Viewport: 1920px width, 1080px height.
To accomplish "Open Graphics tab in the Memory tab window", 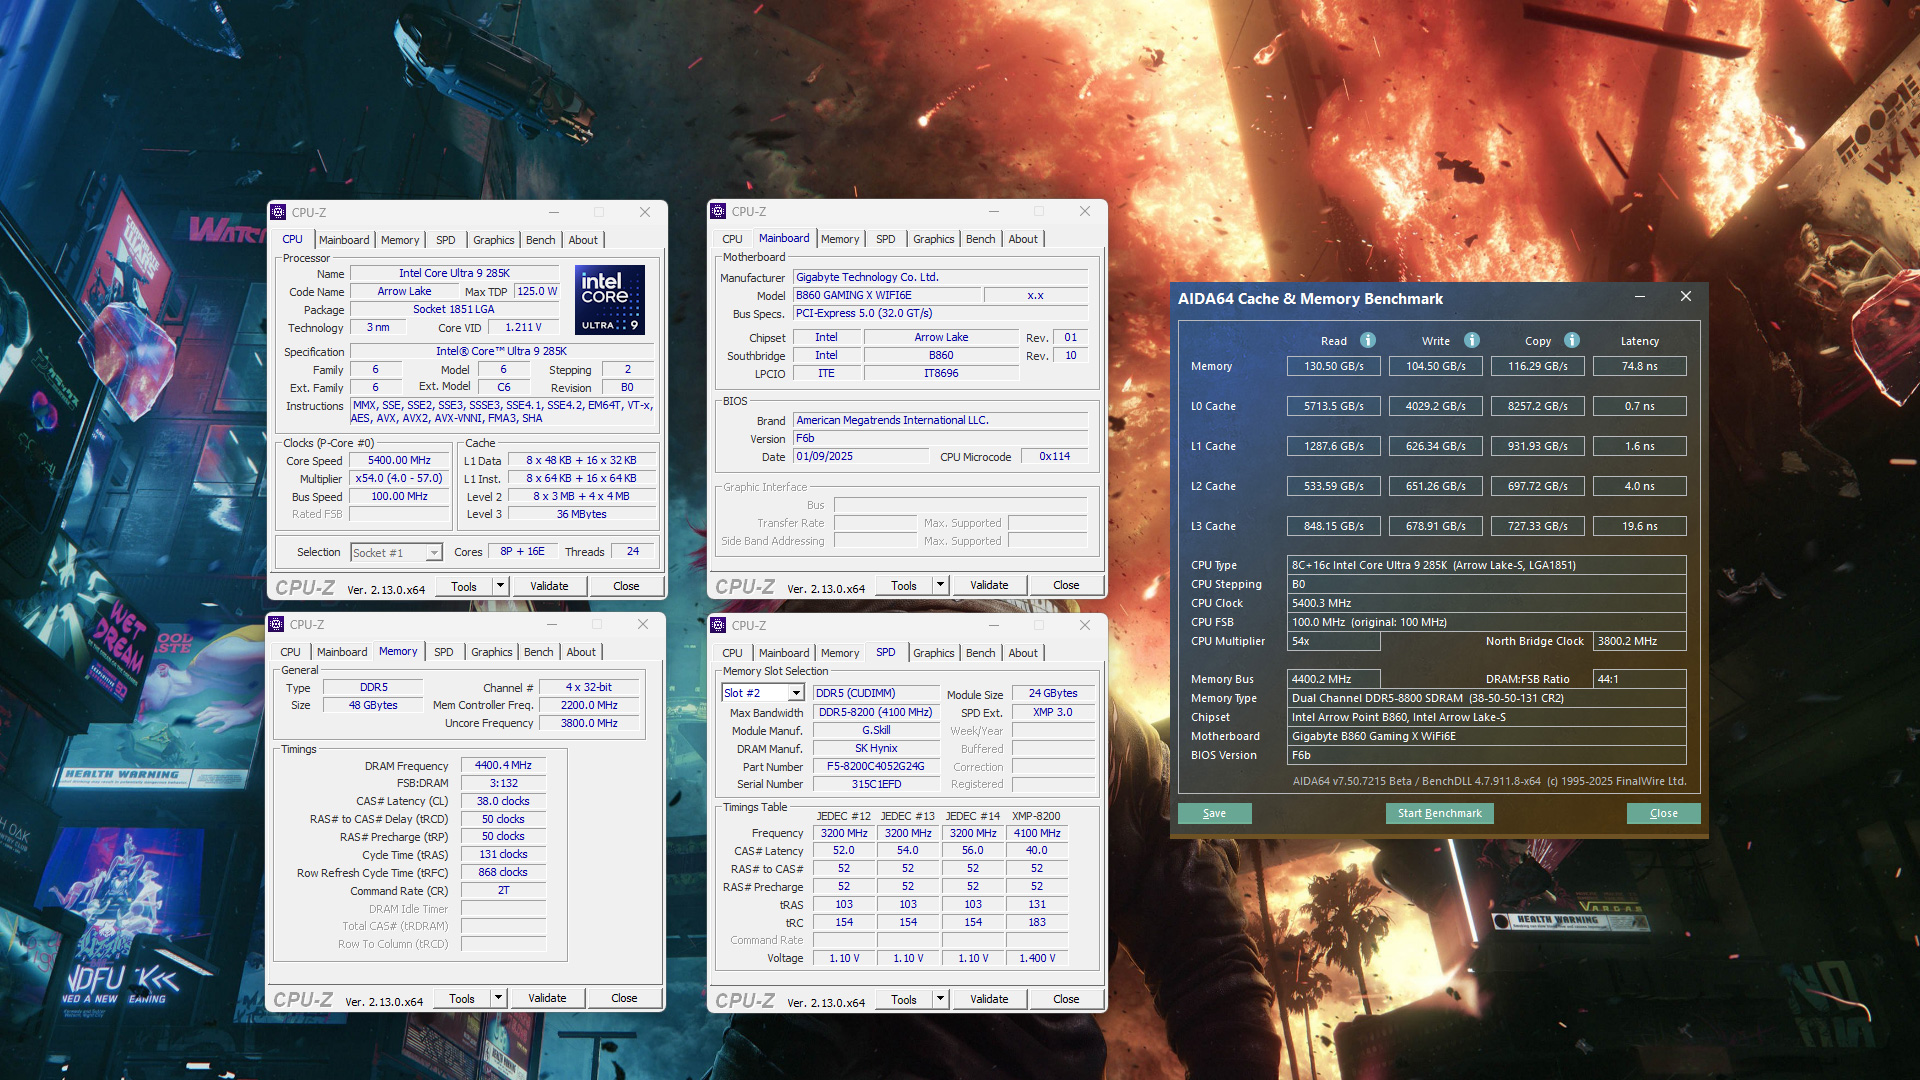I will 492,652.
